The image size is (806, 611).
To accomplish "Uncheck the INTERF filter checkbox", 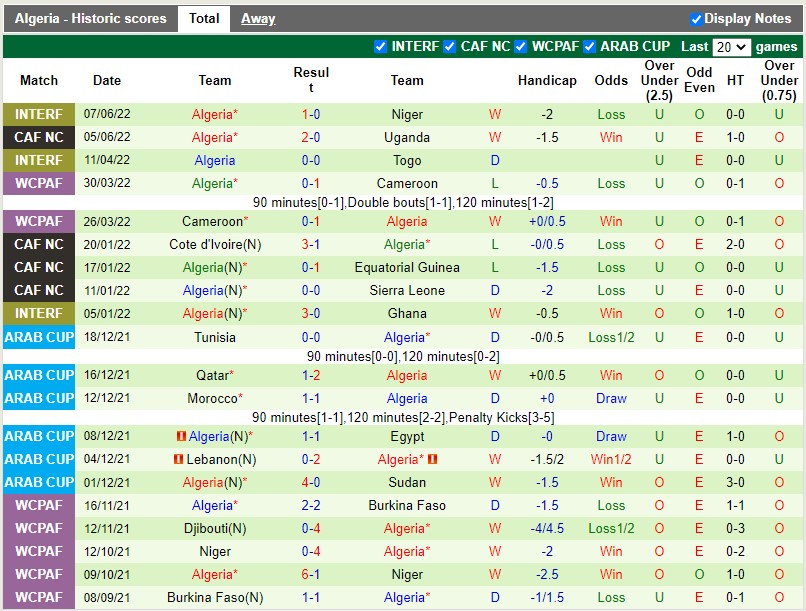I will 380,47.
